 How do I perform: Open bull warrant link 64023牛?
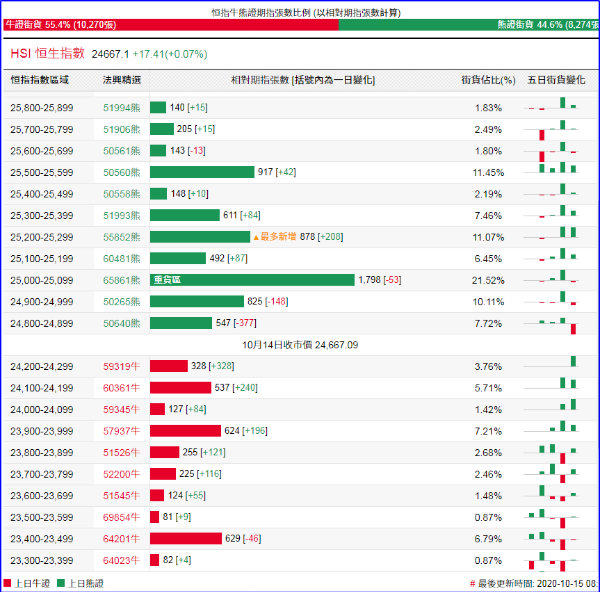[121, 560]
